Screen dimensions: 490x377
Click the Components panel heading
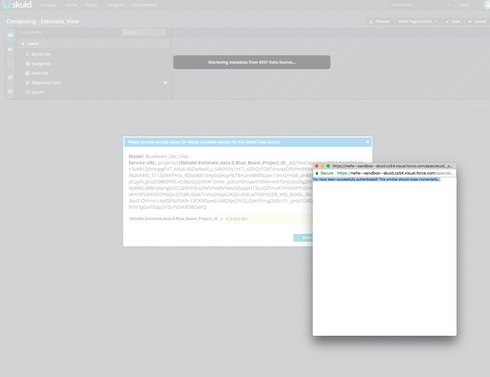pos(30,32)
